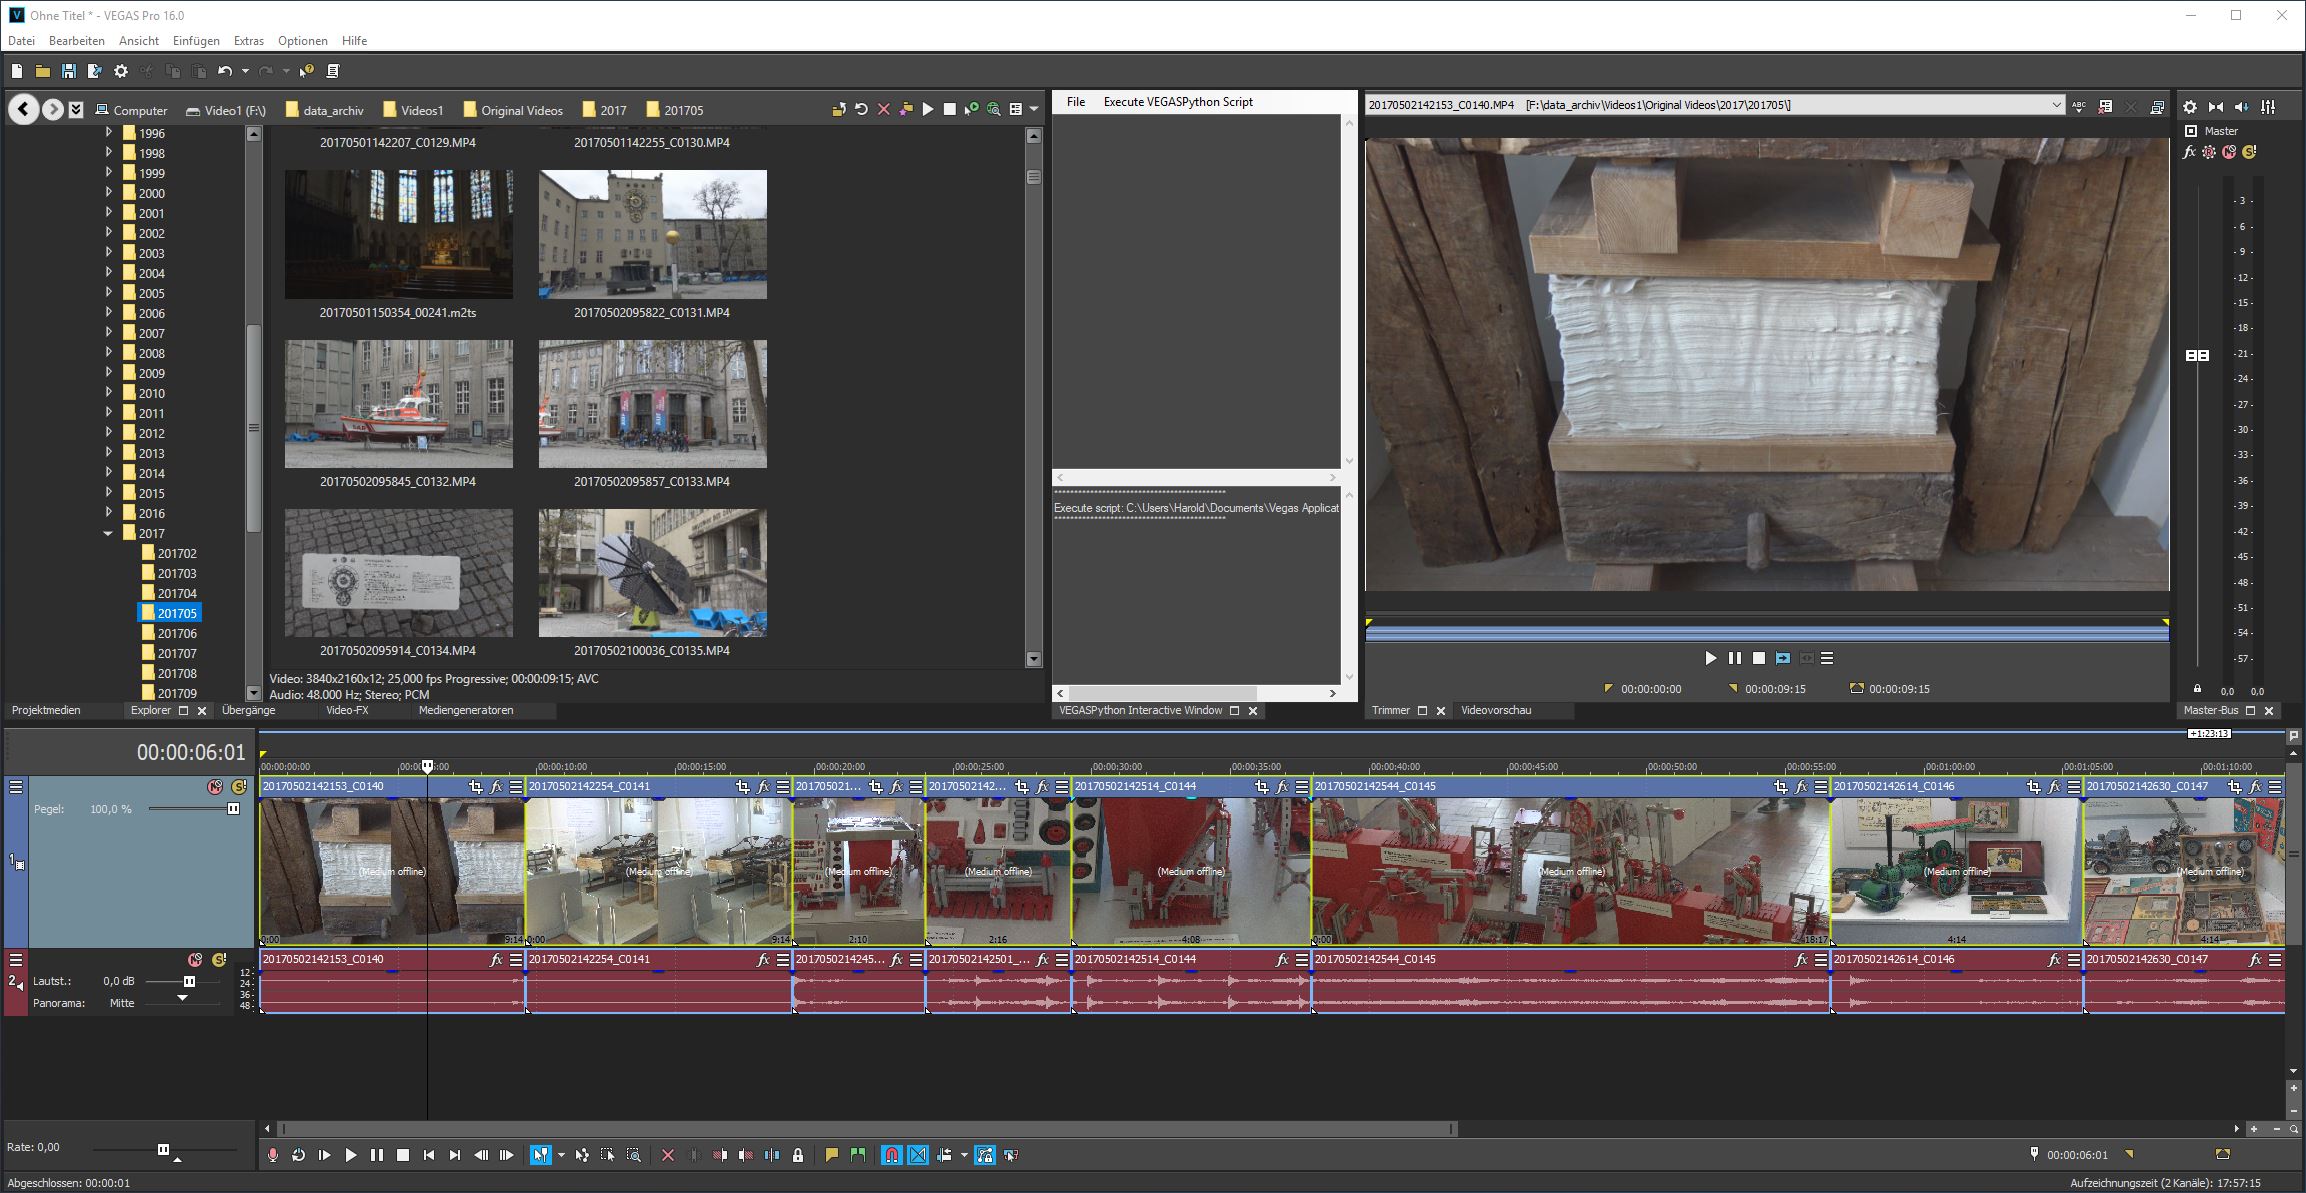Collapse the 2017 folder tree node
Image resolution: width=2306 pixels, height=1193 pixels.
108,533
